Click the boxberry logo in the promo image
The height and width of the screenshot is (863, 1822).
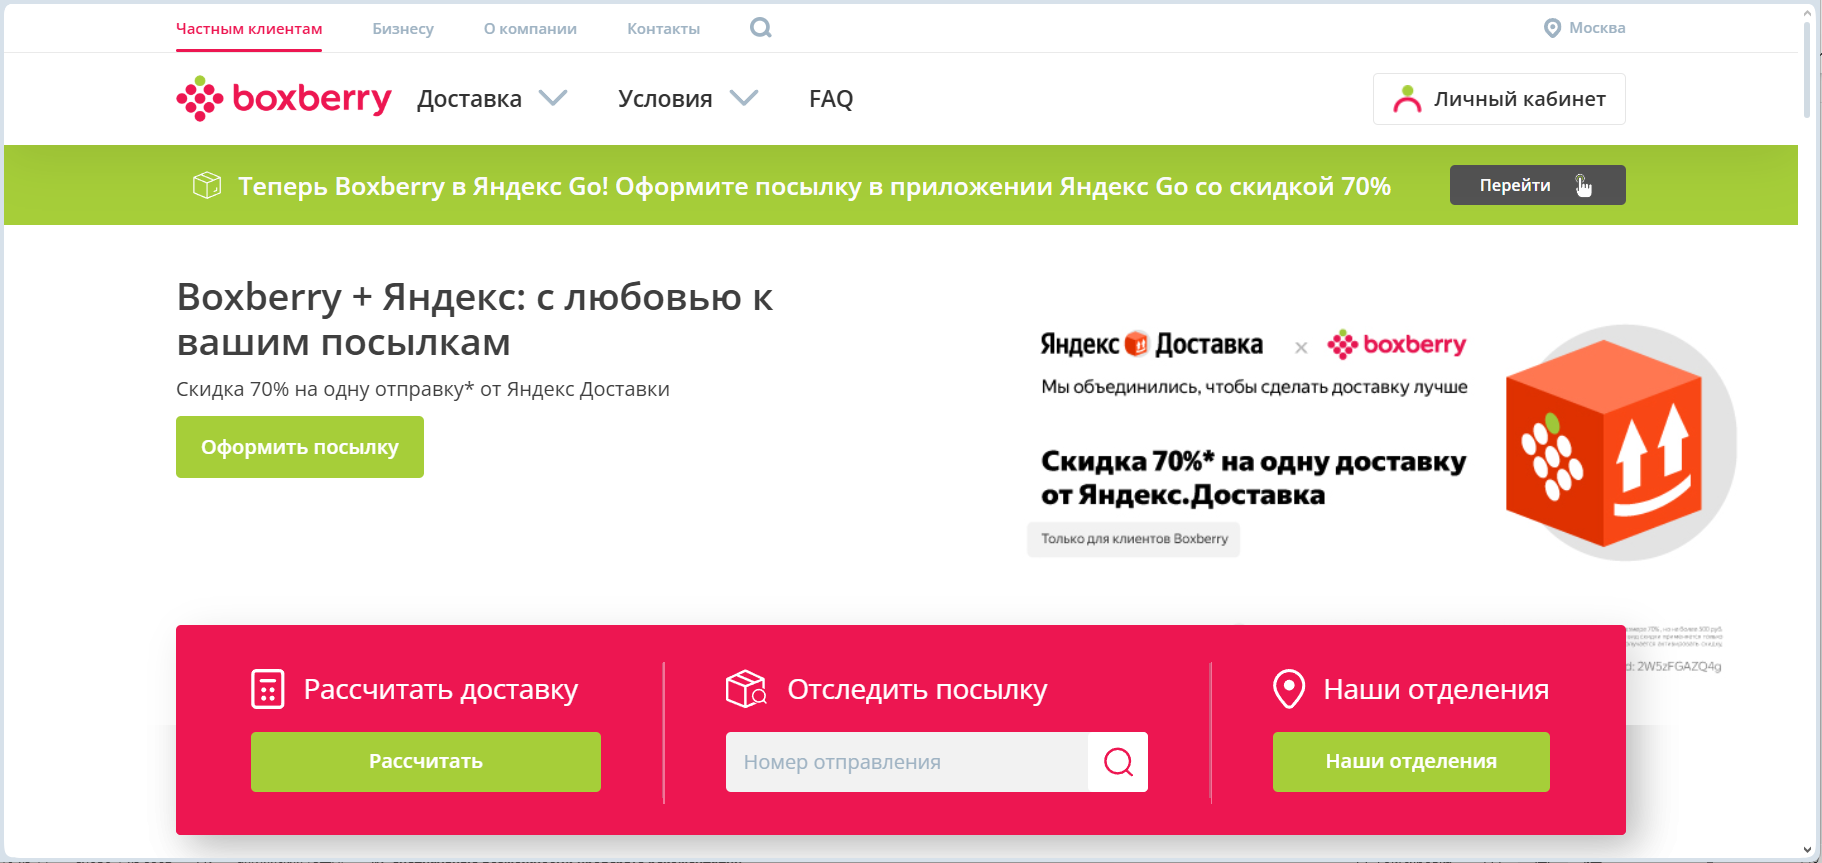click(x=1396, y=344)
